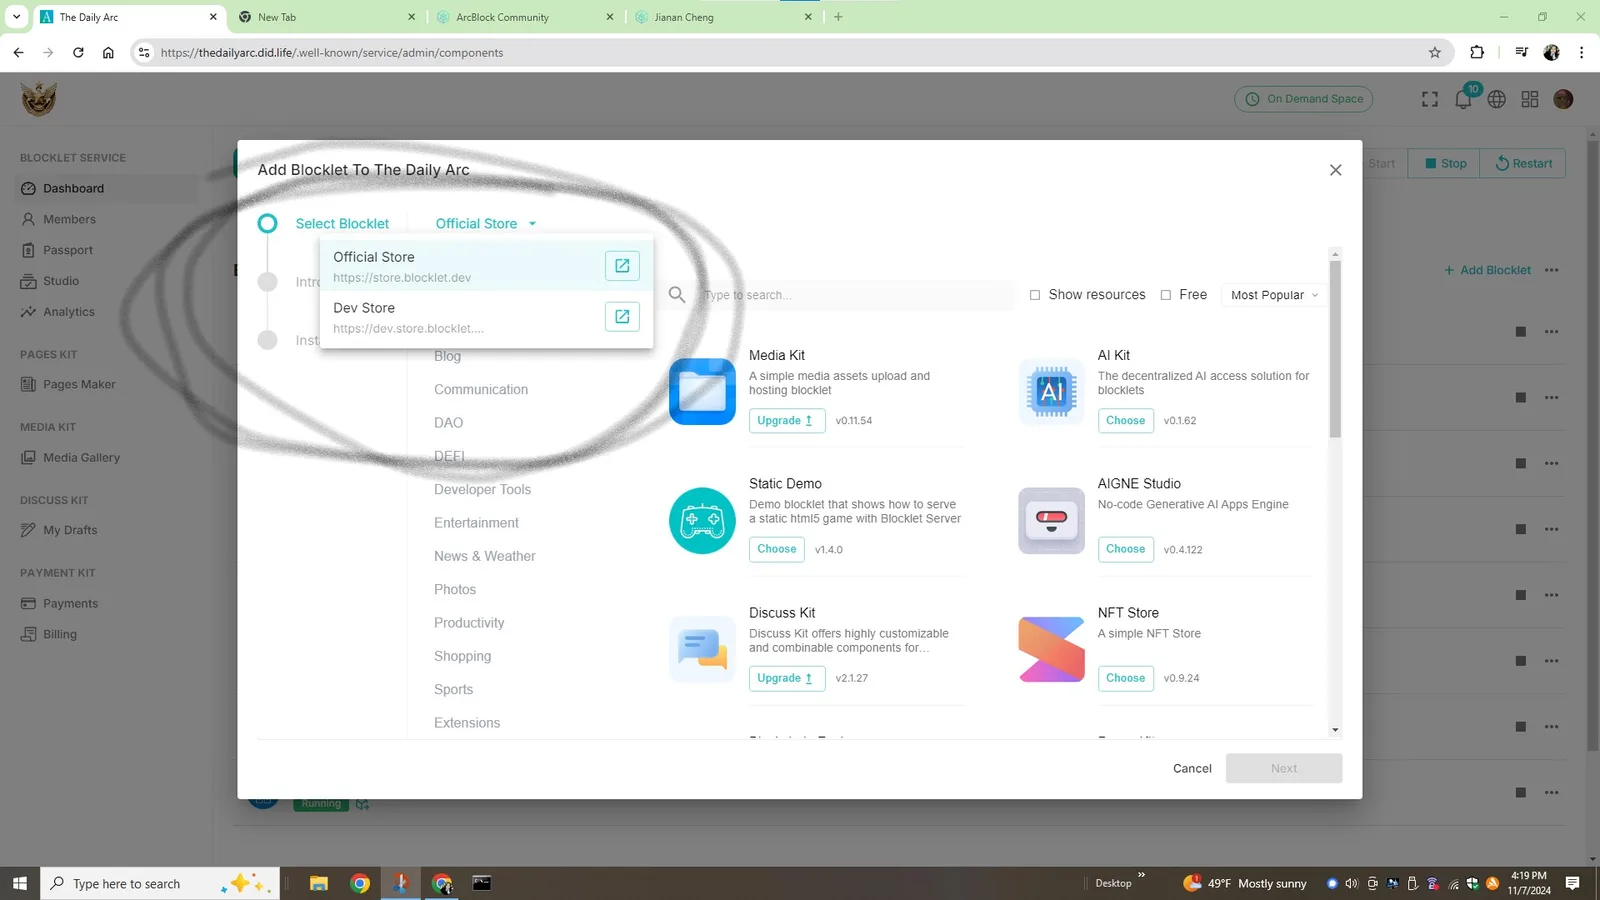Open Official Store in new window icon
This screenshot has width=1600, height=900.
click(x=622, y=266)
